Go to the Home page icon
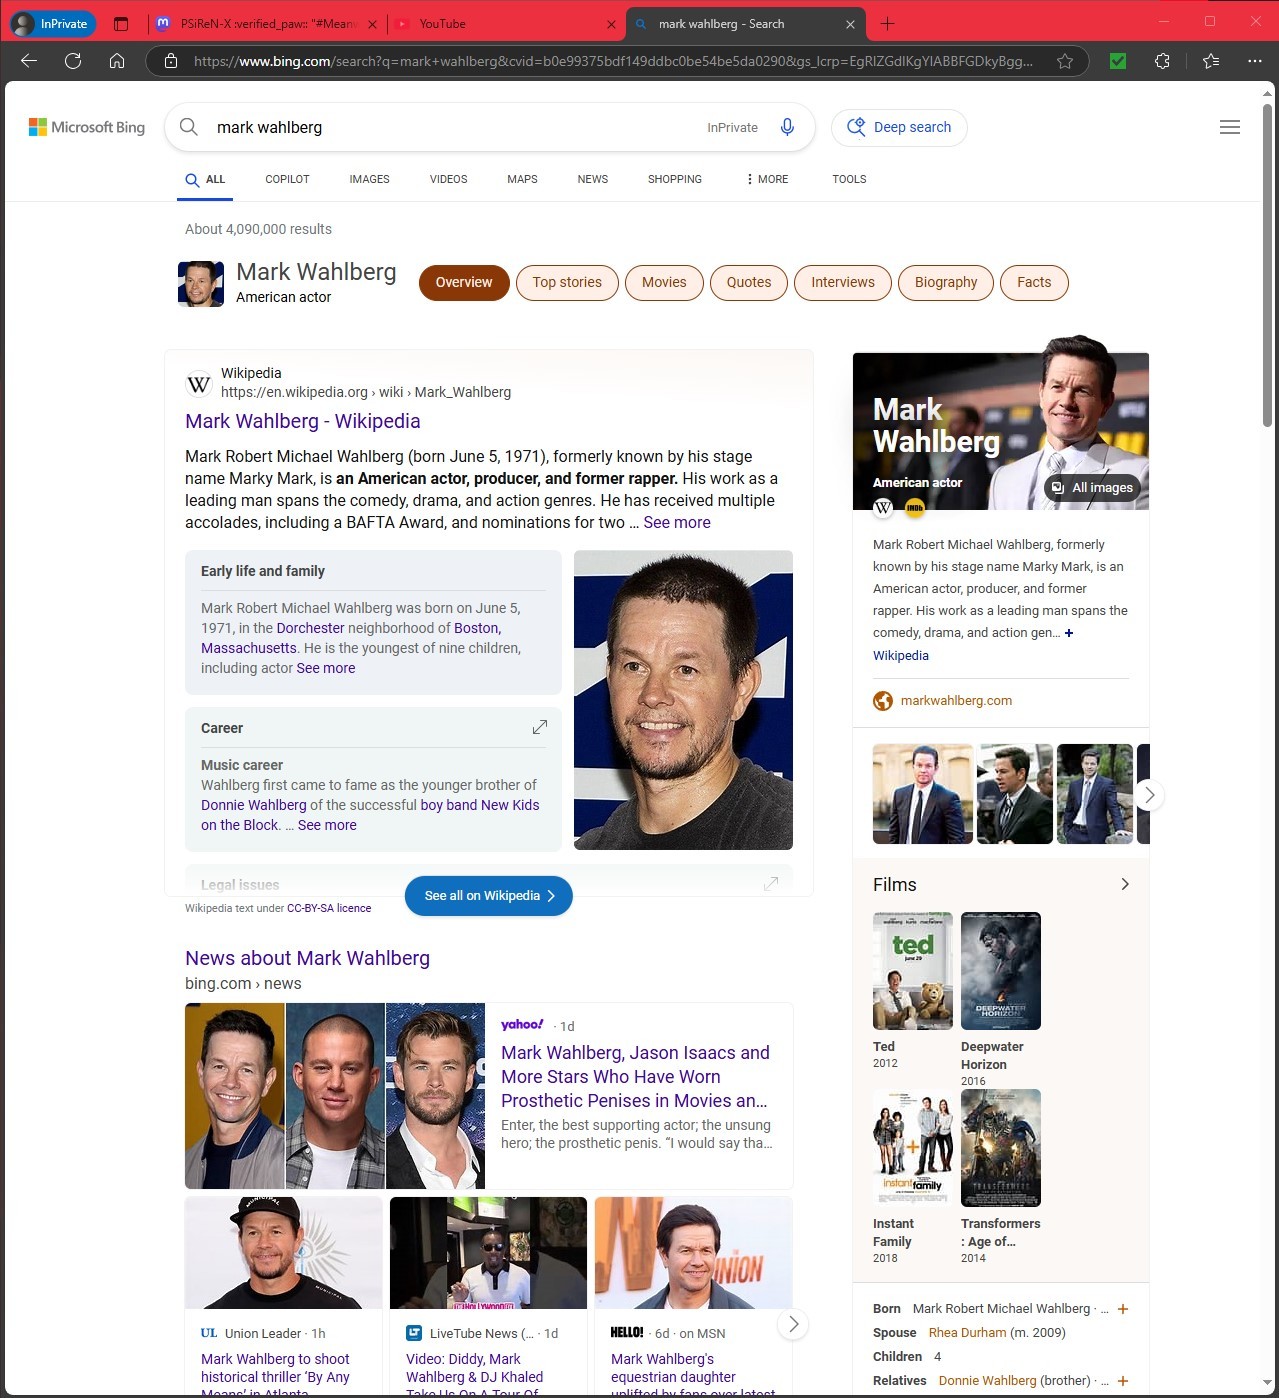The width and height of the screenshot is (1279, 1398). (x=117, y=61)
